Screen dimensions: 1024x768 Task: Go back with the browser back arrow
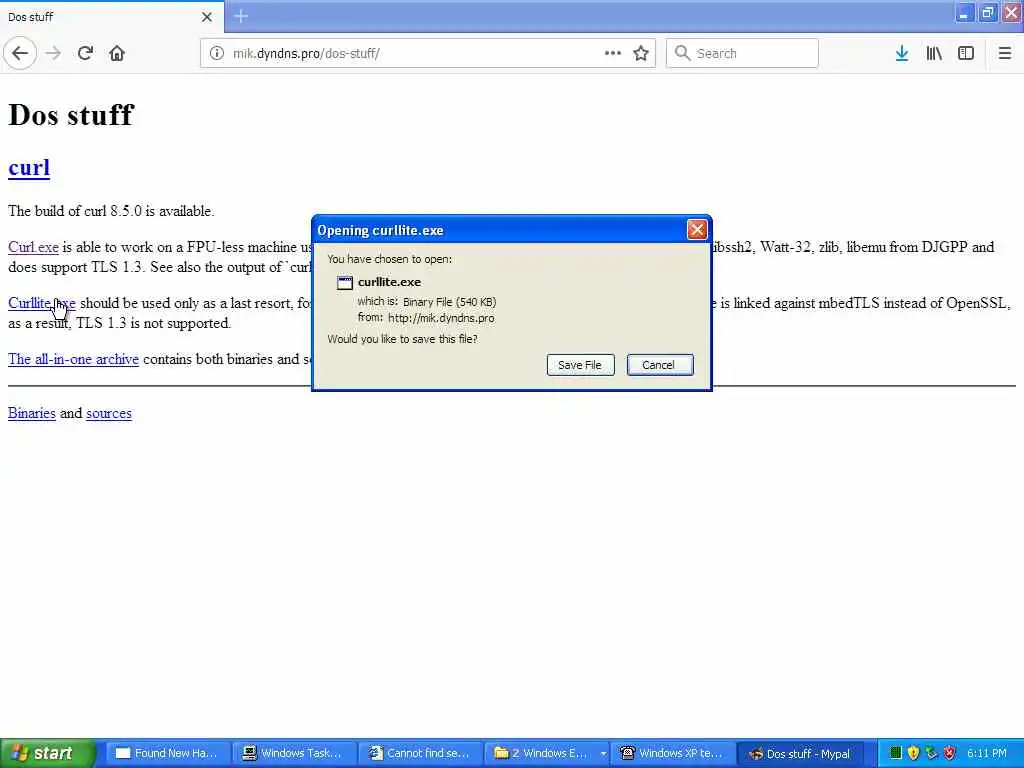pyautogui.click(x=20, y=53)
